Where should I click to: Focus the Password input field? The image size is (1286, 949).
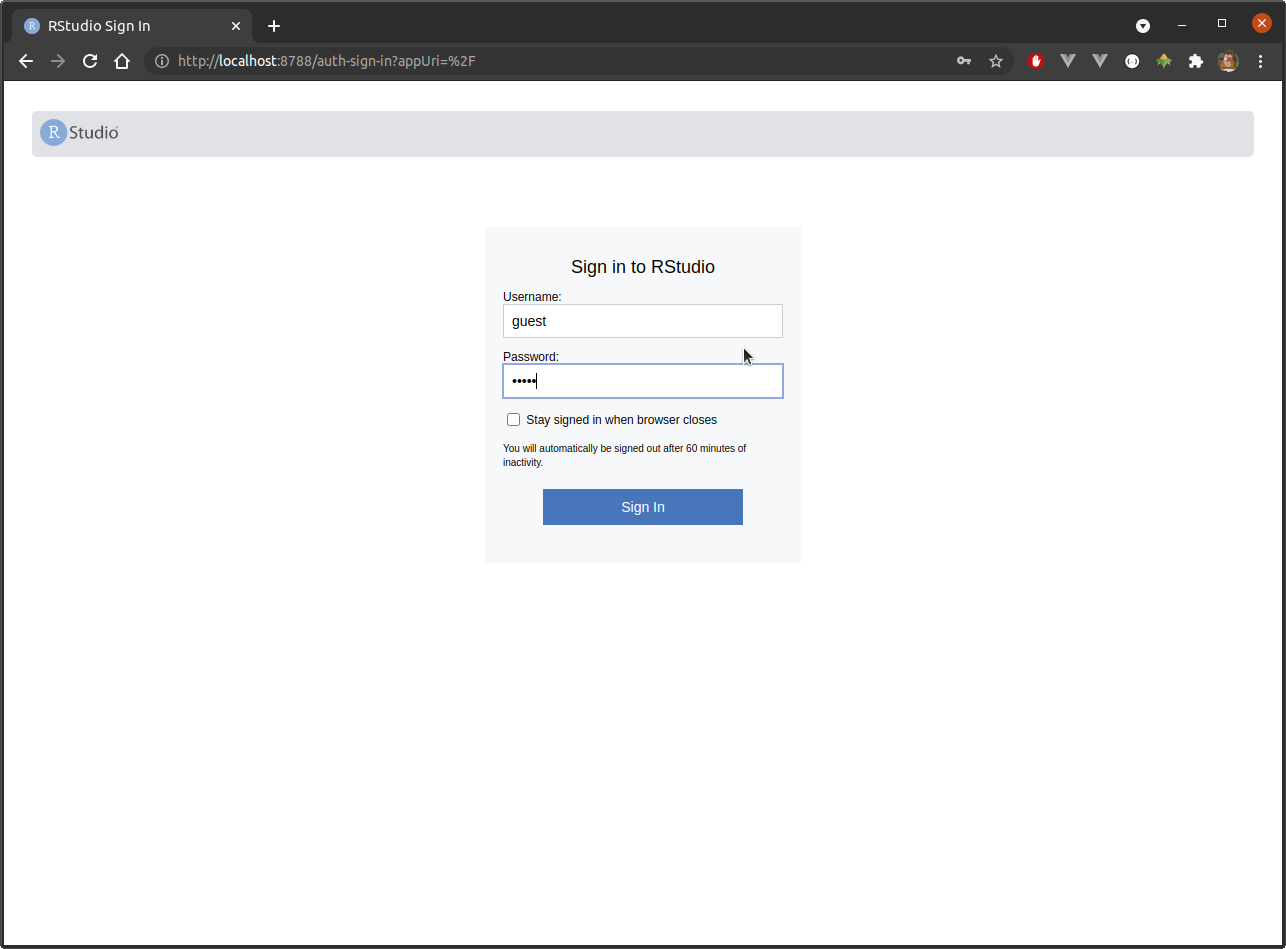(643, 381)
